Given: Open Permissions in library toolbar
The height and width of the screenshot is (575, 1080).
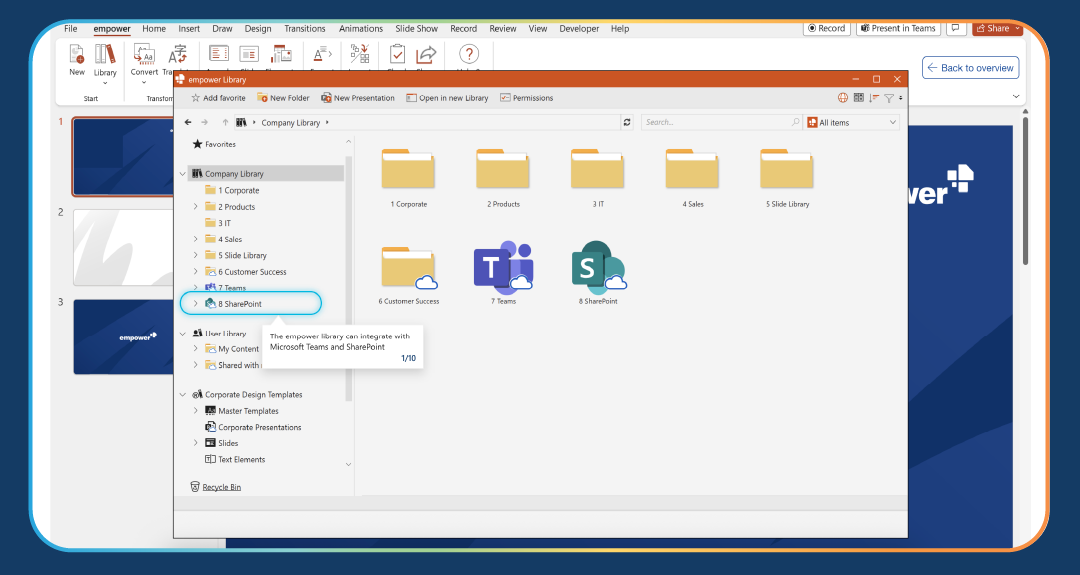Looking at the screenshot, I should pyautogui.click(x=526, y=98).
